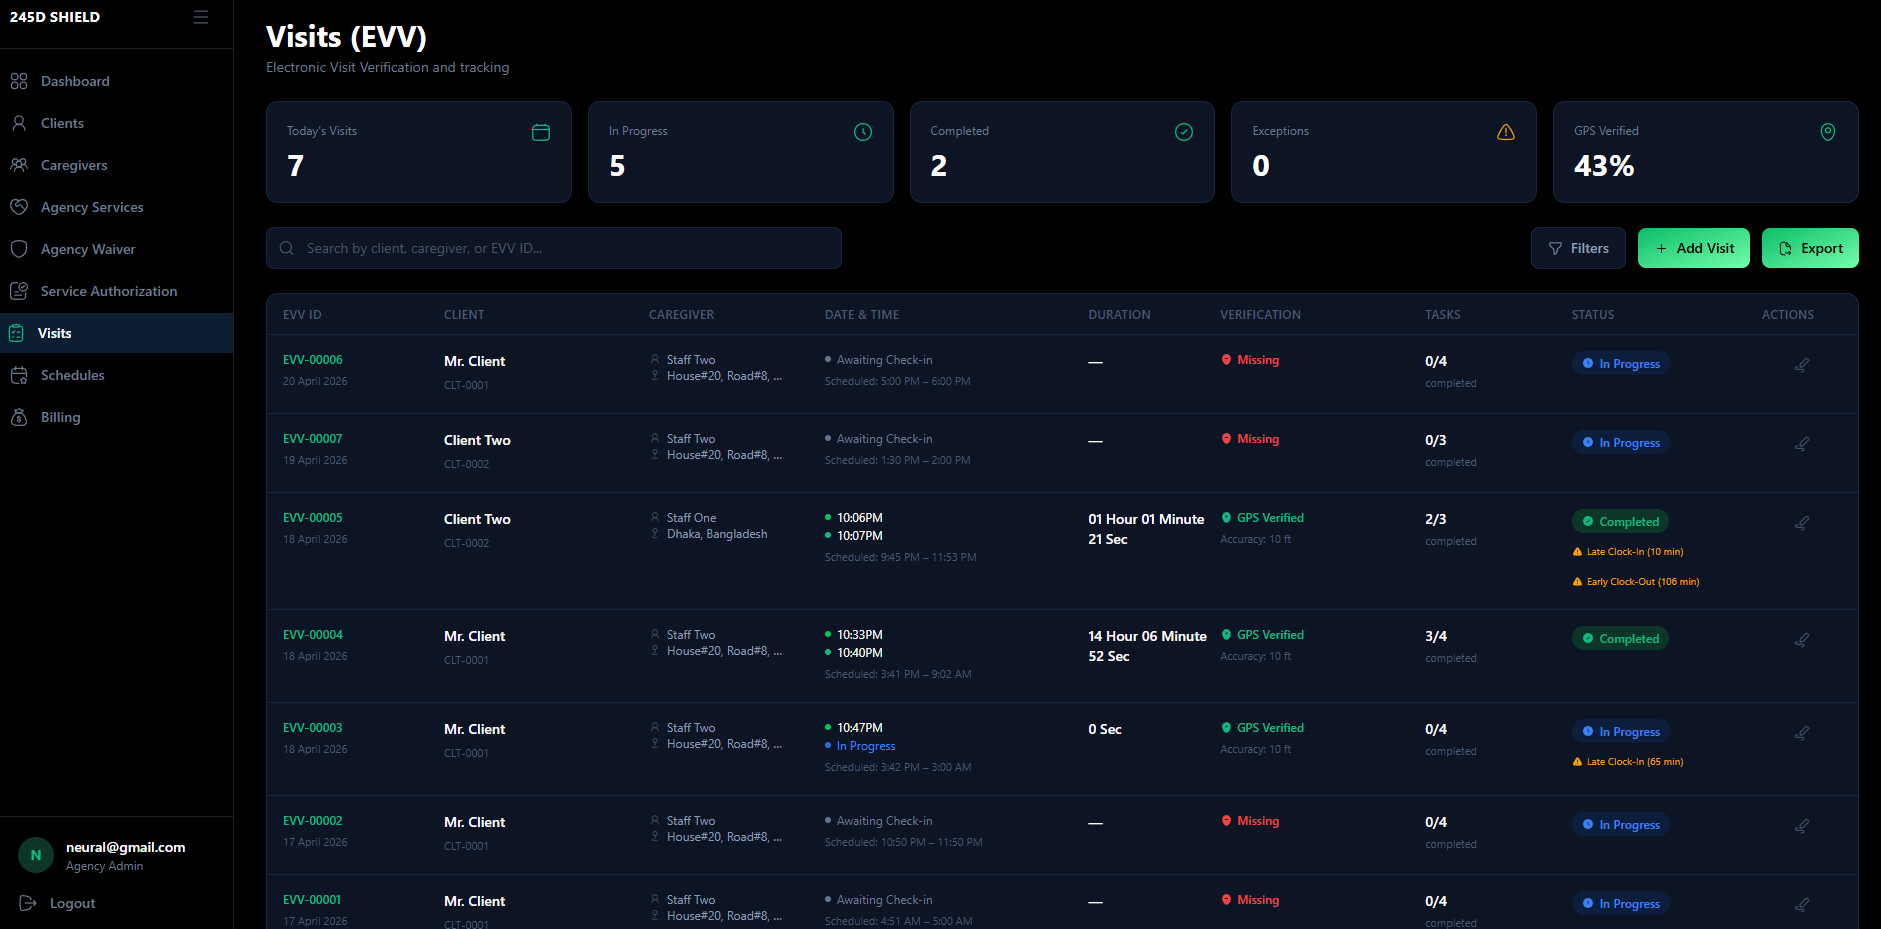Click the Schedules calendar icon
This screenshot has height=929, width=1881.
(19, 375)
